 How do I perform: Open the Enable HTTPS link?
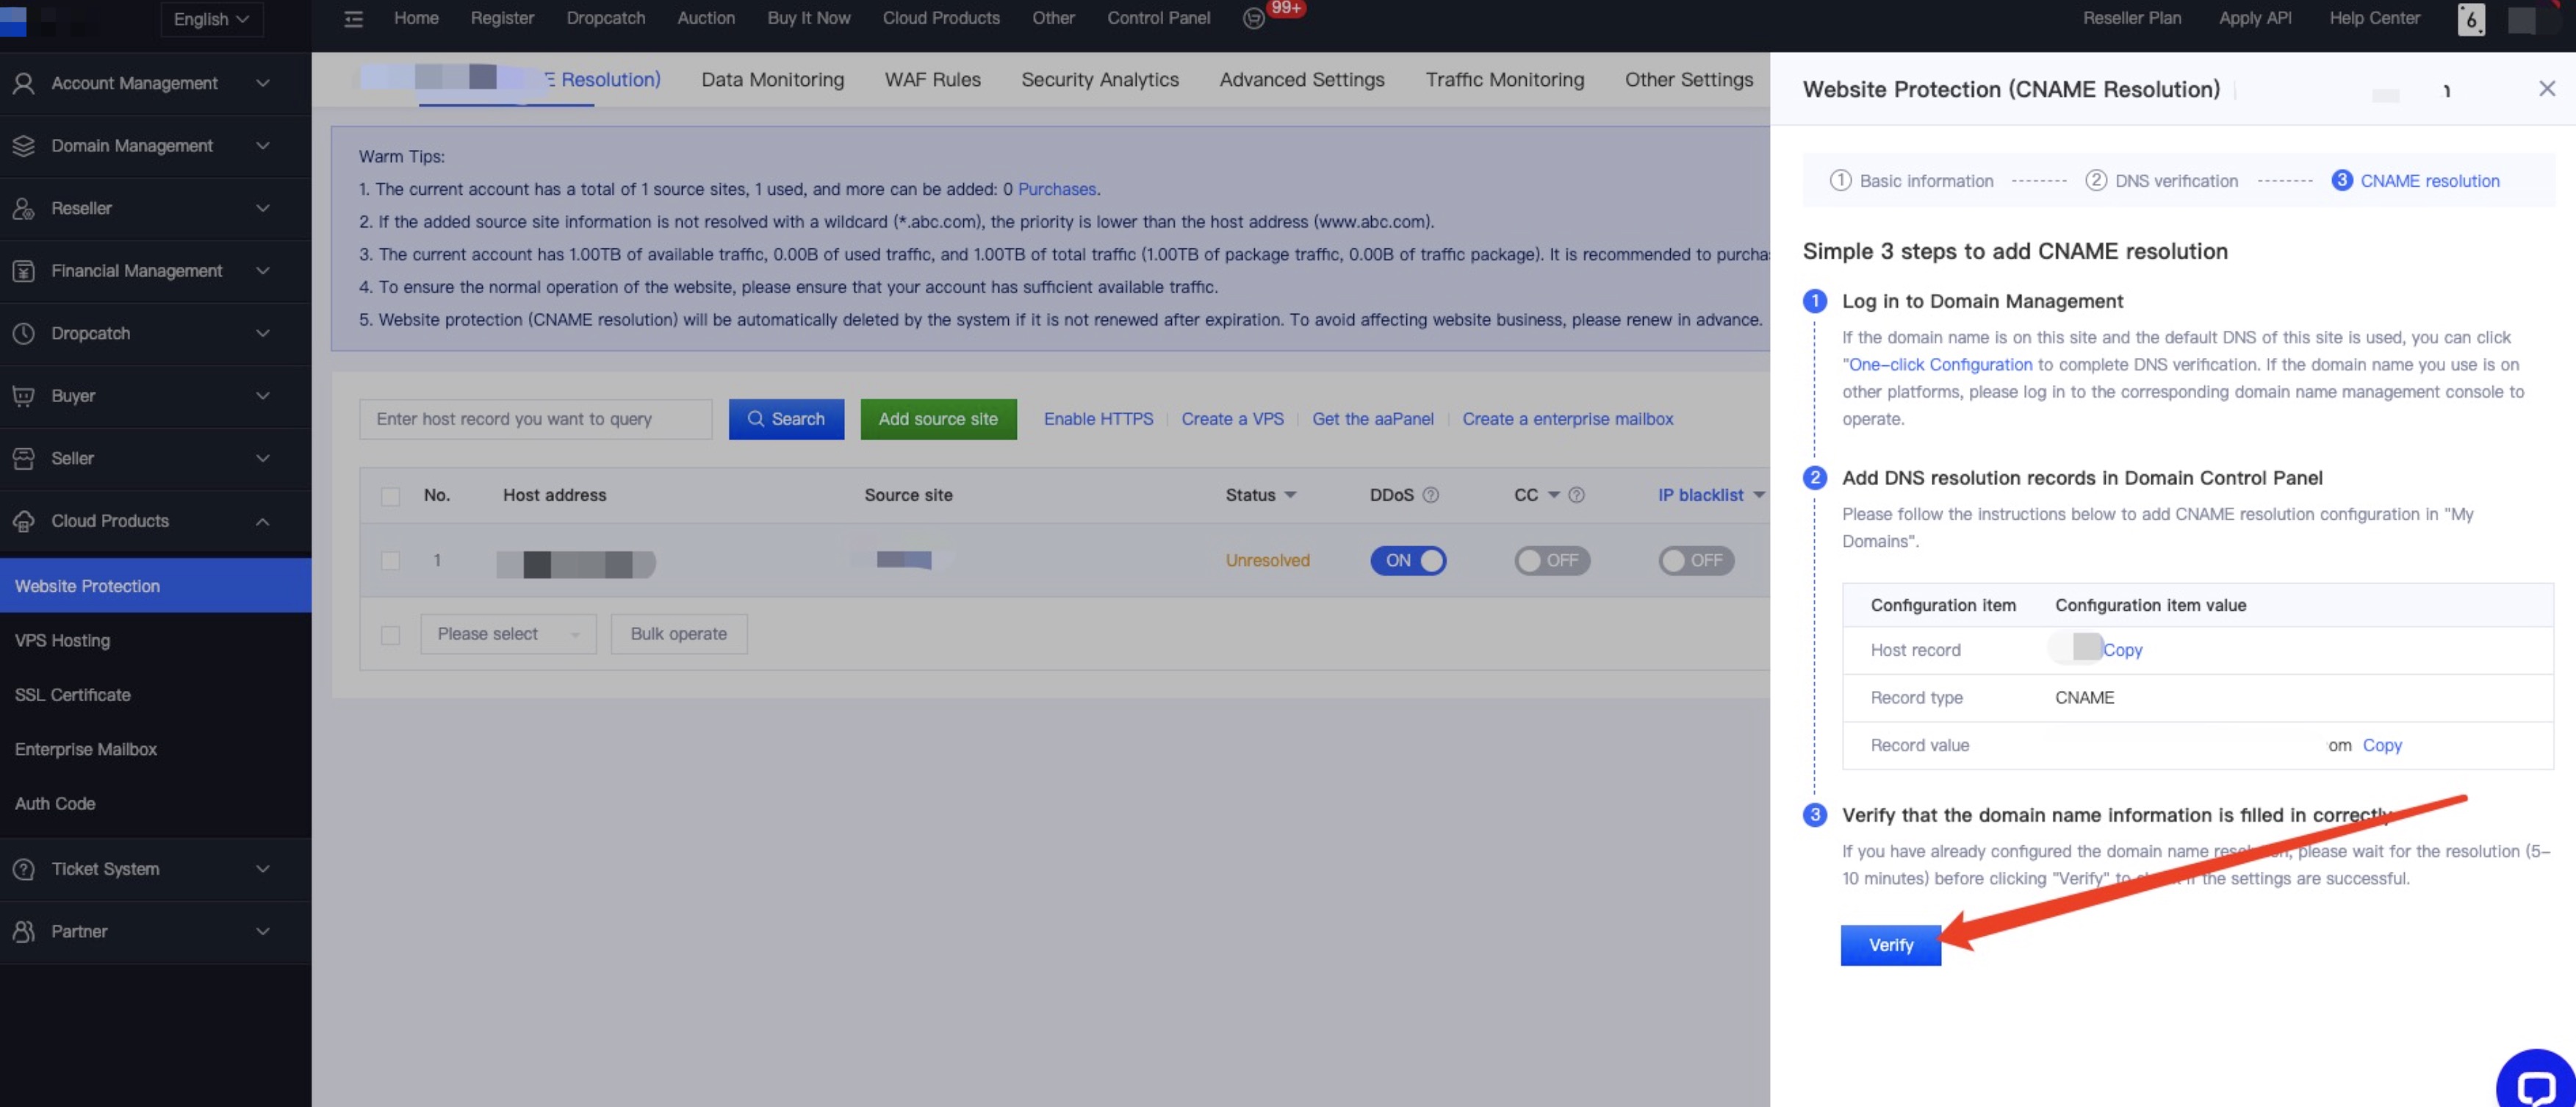click(x=1098, y=419)
